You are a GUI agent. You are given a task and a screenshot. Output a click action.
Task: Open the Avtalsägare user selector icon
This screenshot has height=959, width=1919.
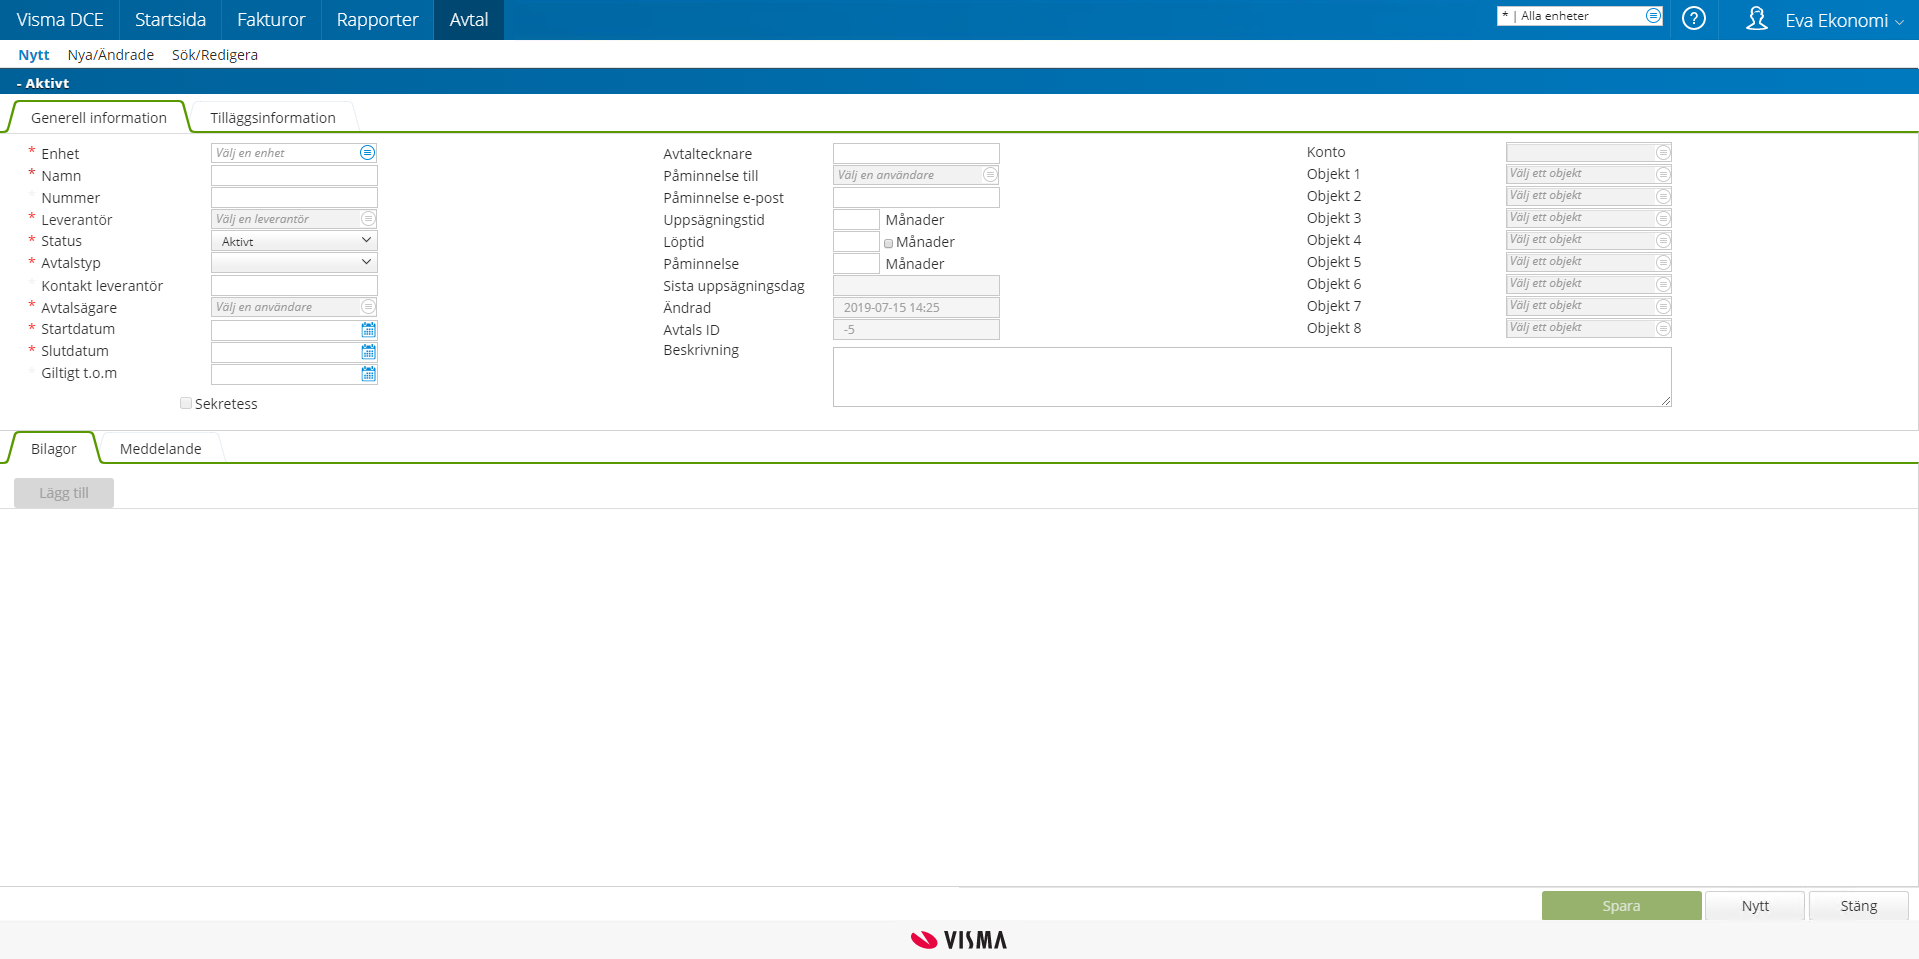point(367,307)
